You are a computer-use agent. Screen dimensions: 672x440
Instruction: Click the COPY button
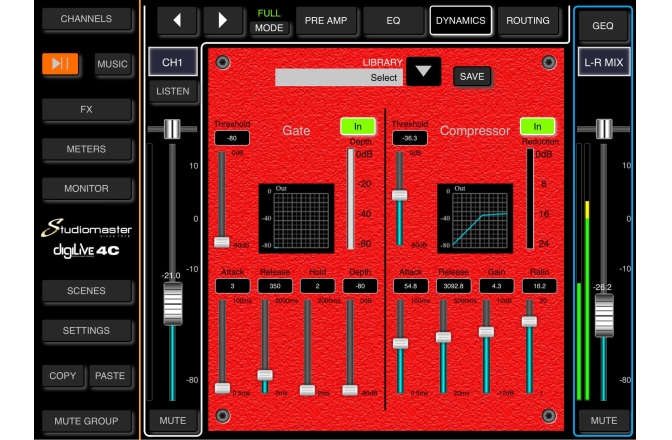click(x=63, y=376)
